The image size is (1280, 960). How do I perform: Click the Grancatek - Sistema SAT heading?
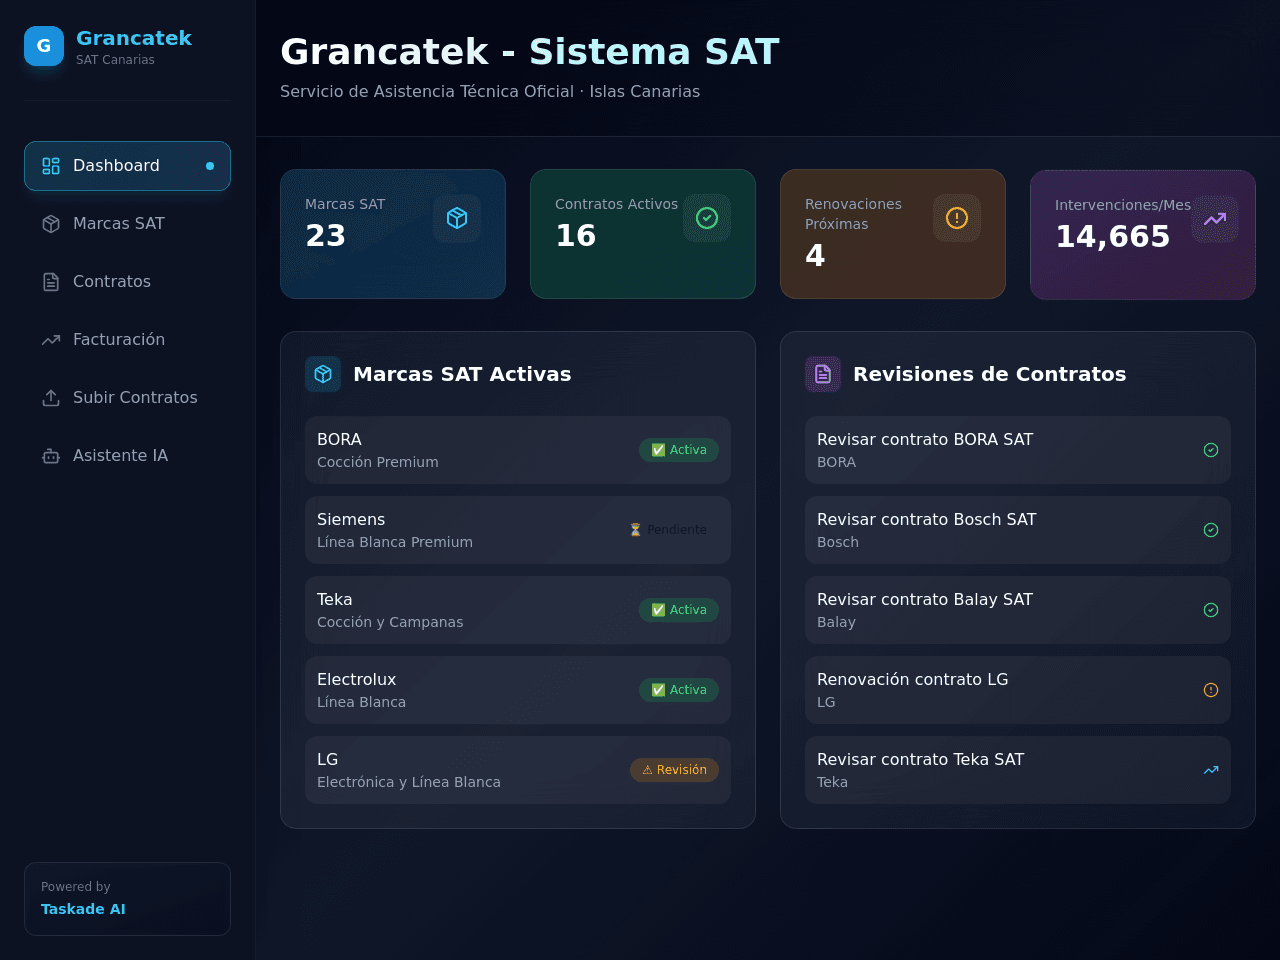pos(530,52)
